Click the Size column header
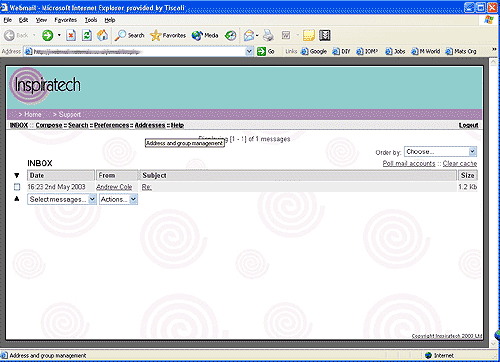The image size is (500, 362). point(468,175)
